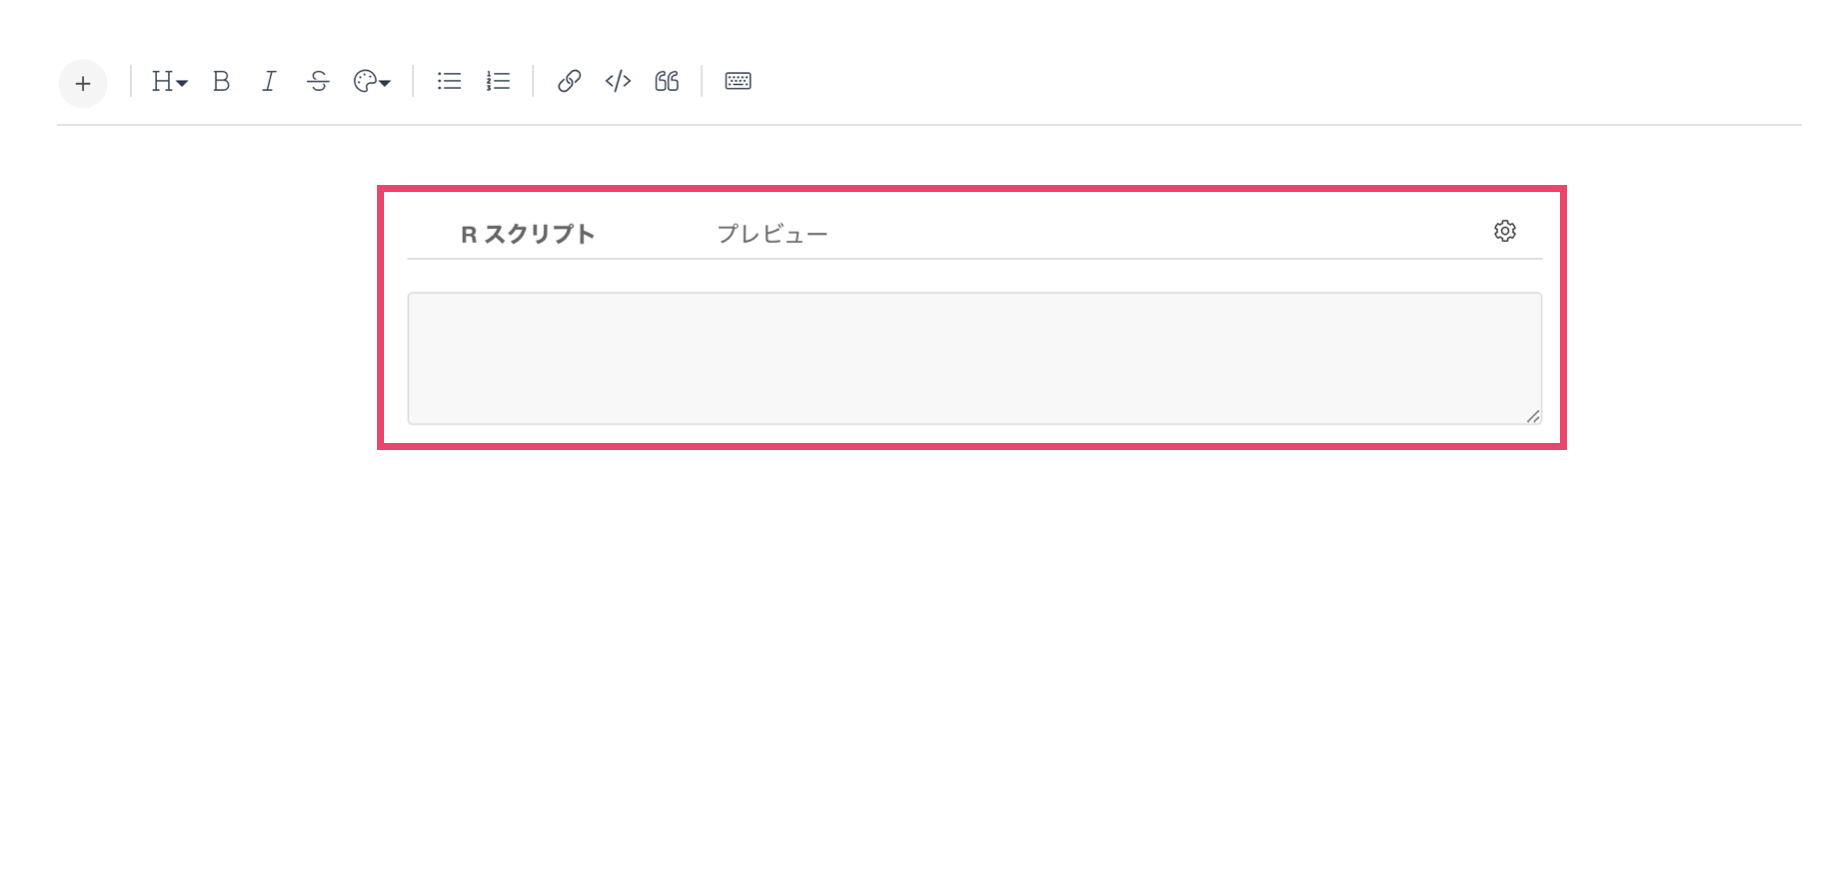Toggle bold formatting

[222, 81]
